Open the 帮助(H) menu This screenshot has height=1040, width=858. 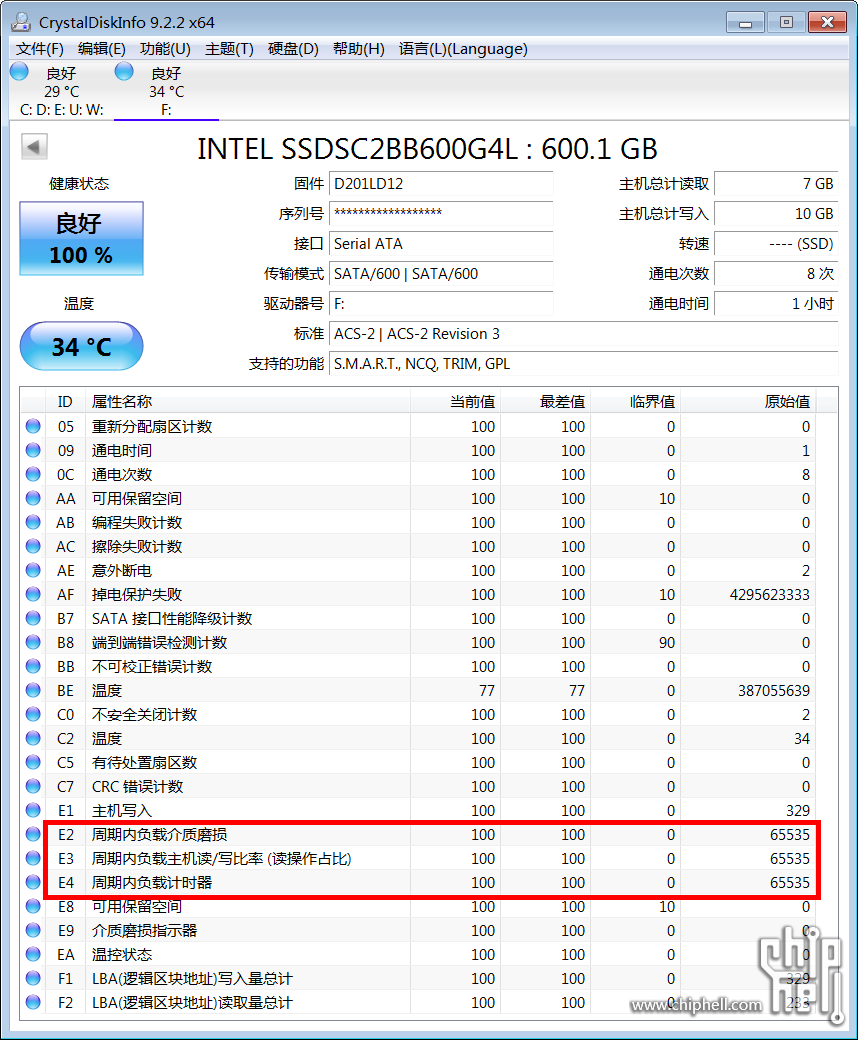(359, 49)
